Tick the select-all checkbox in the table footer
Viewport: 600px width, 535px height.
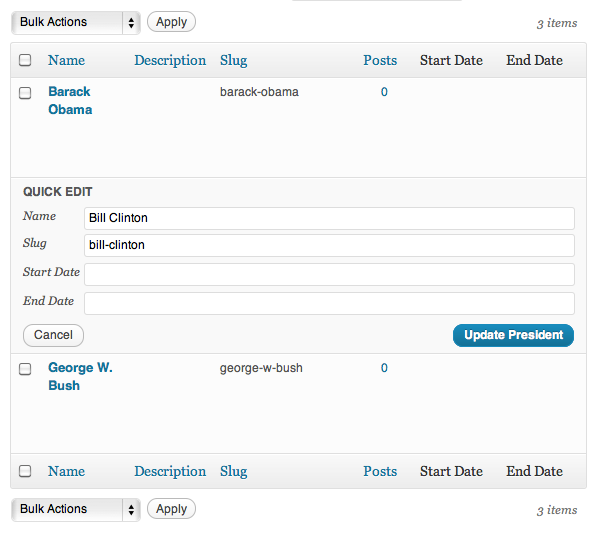[25, 471]
